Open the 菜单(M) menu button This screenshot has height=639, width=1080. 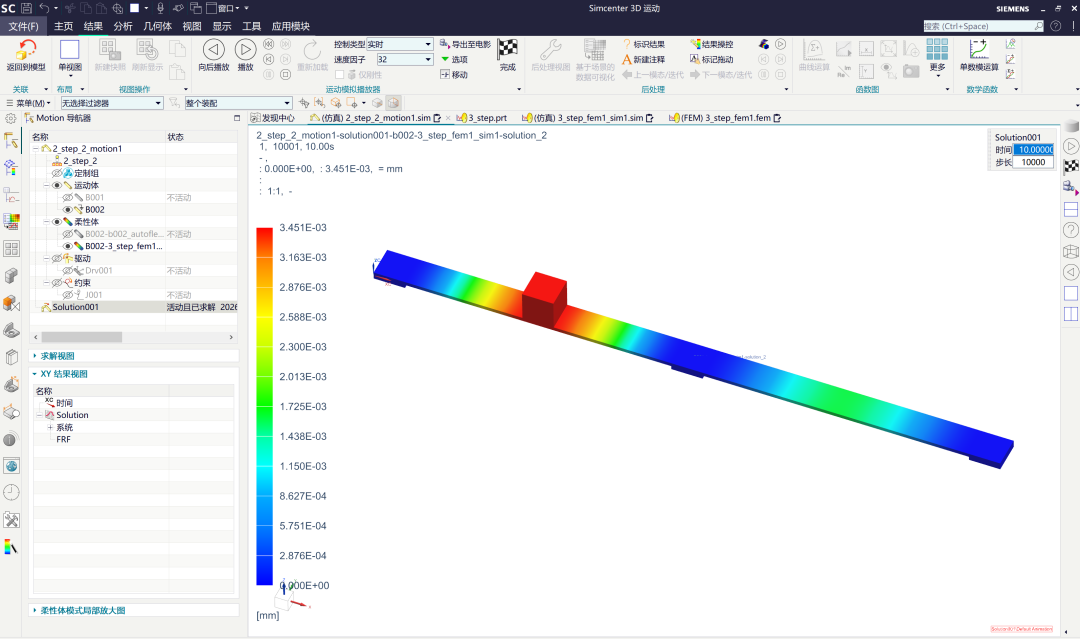click(29, 103)
